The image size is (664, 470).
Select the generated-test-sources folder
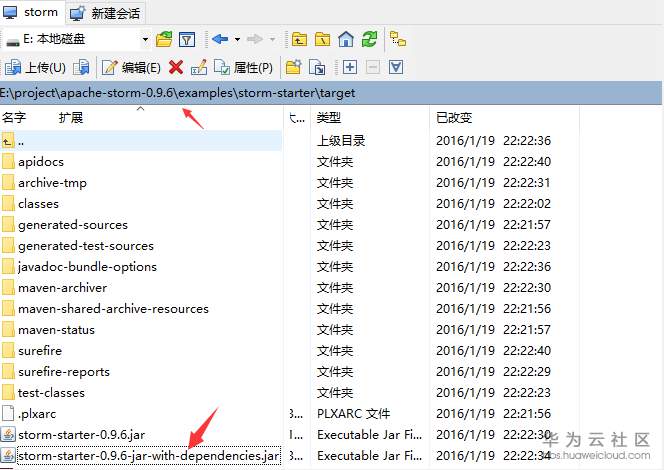tap(86, 246)
